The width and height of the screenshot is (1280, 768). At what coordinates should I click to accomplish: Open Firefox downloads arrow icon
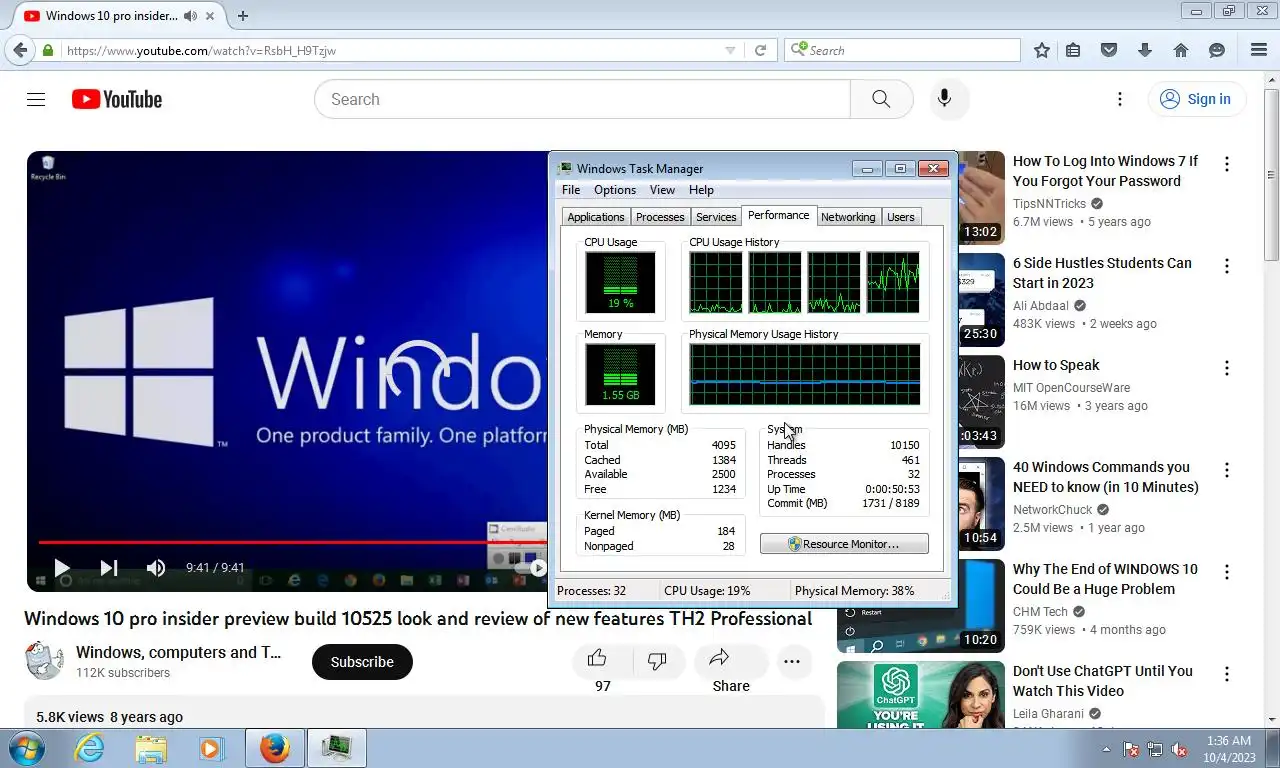click(x=1145, y=50)
